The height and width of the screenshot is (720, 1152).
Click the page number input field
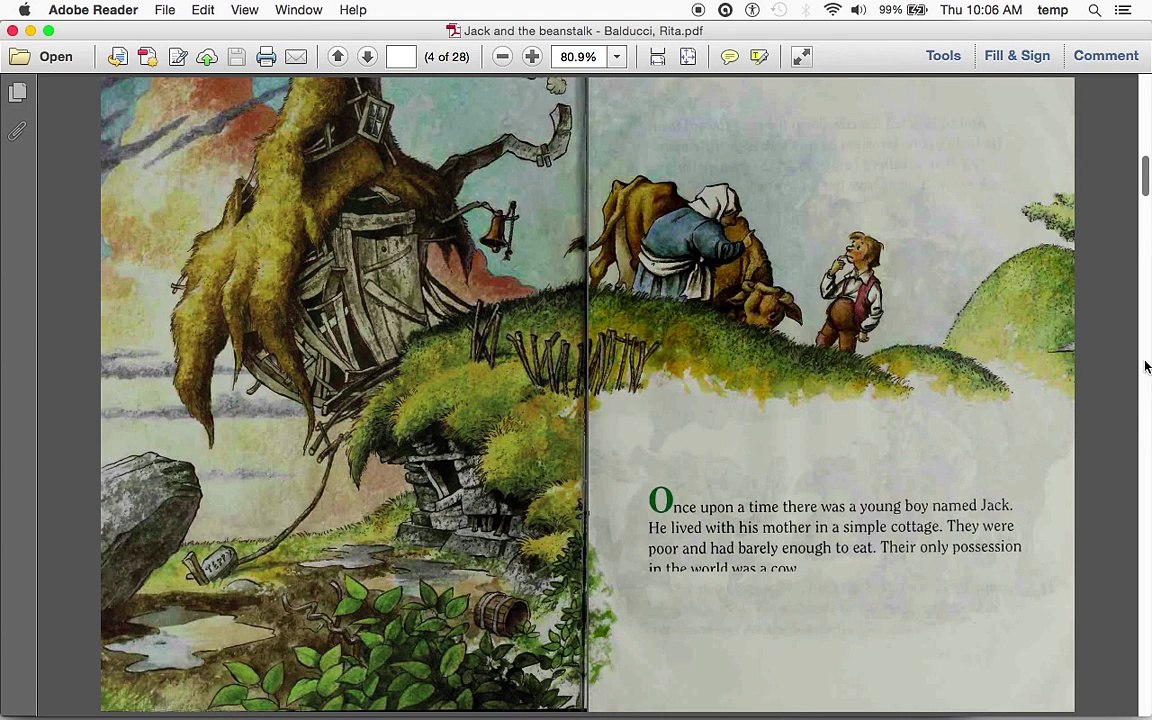(x=401, y=57)
